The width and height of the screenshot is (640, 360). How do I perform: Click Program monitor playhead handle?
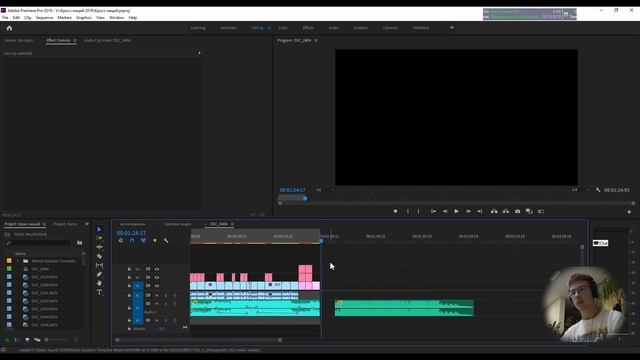(x=305, y=198)
